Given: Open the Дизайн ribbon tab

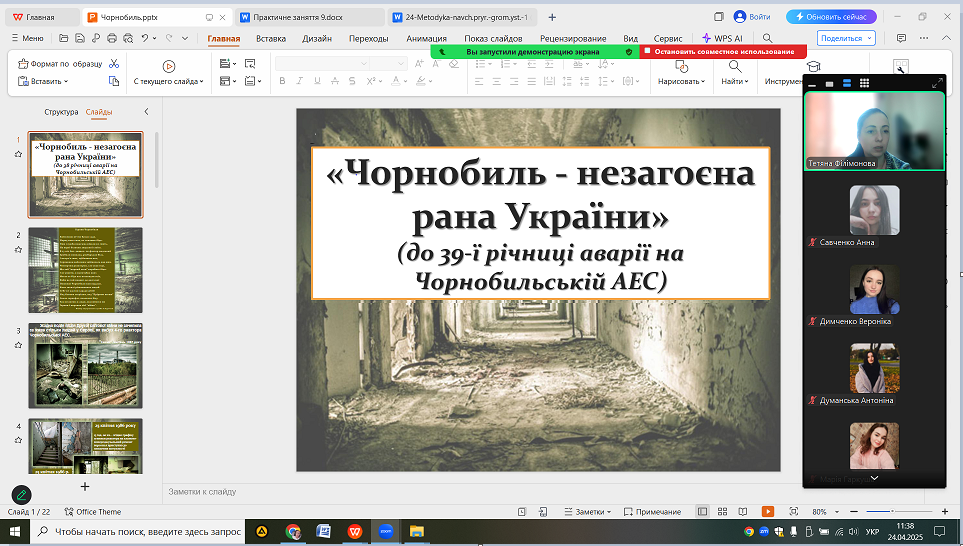Looking at the screenshot, I should pyautogui.click(x=317, y=38).
